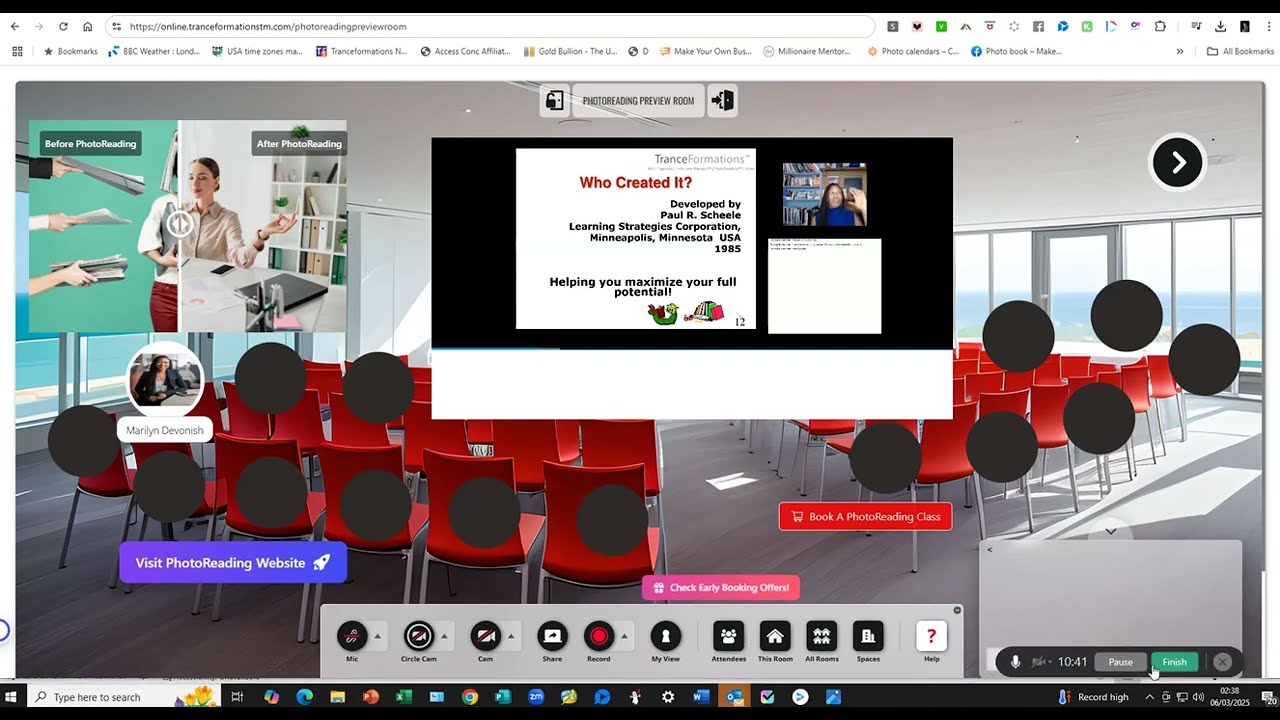Open Bookmarks star shortcut

tap(70, 51)
